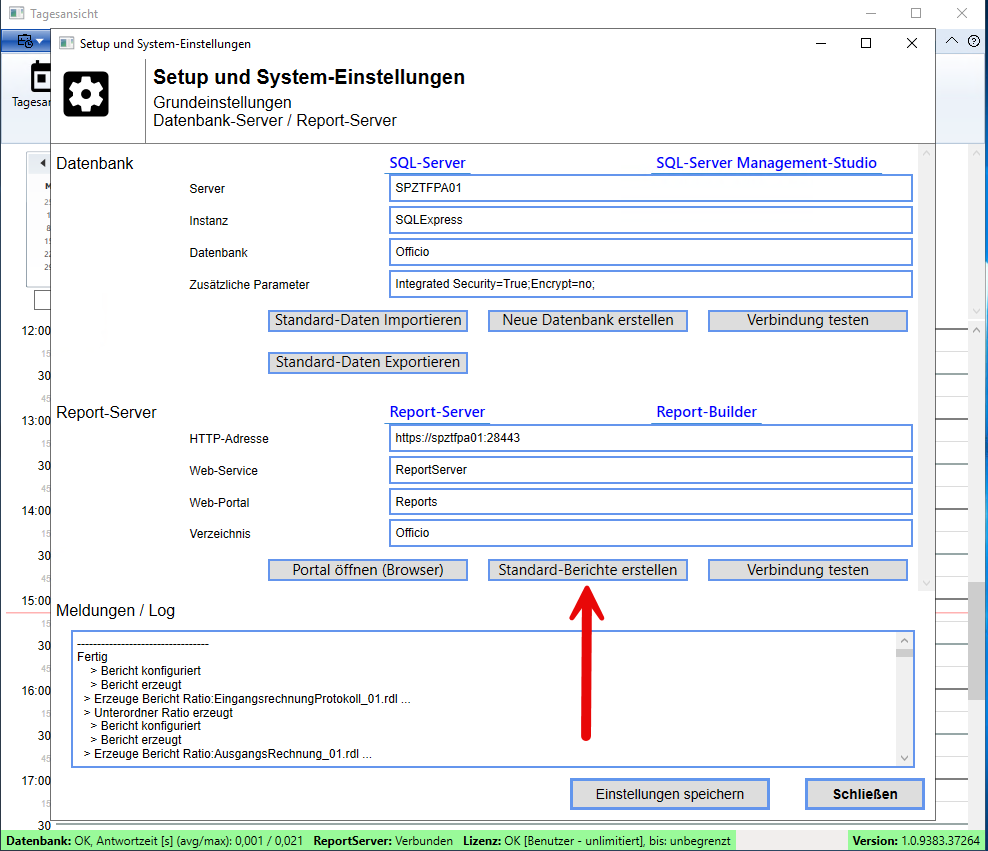Open the SQL-Server Management-Studio link
Viewport: 988px width, 851px height.
[x=766, y=163]
